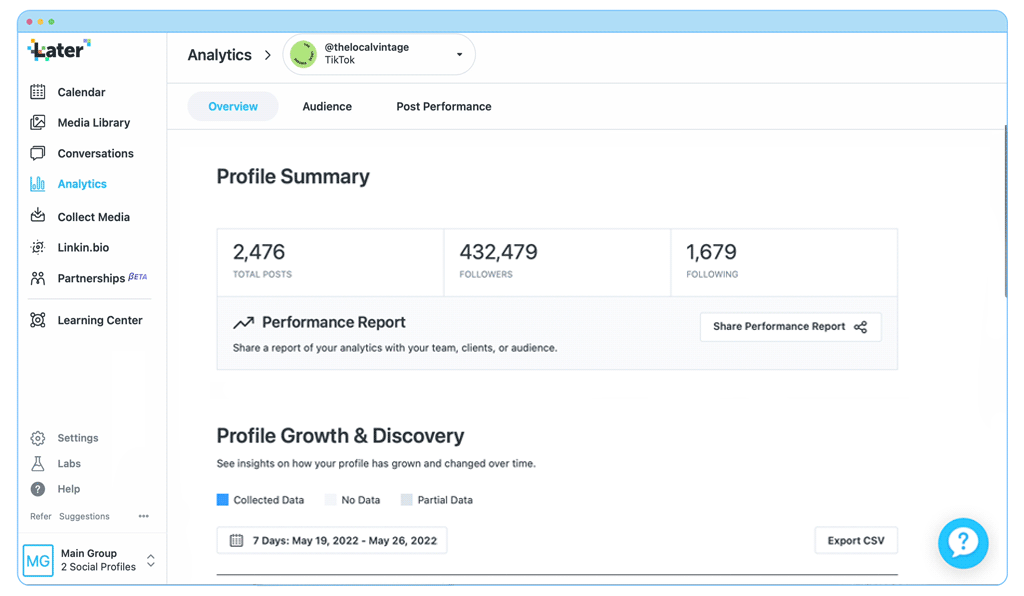
Task: Click the Collect Media download icon
Action: pos(38,215)
